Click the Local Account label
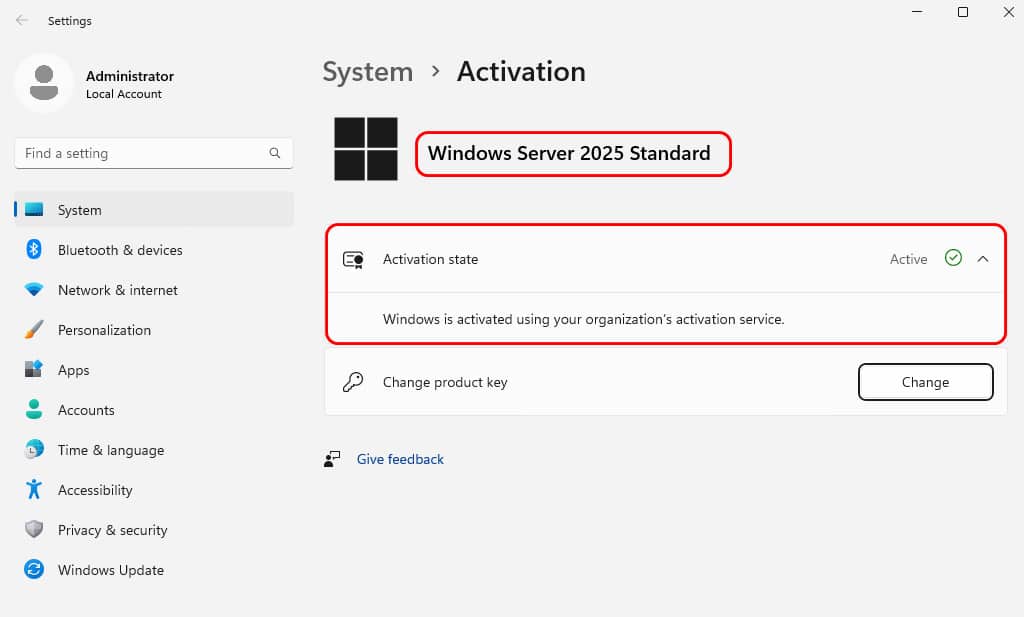 coord(123,94)
